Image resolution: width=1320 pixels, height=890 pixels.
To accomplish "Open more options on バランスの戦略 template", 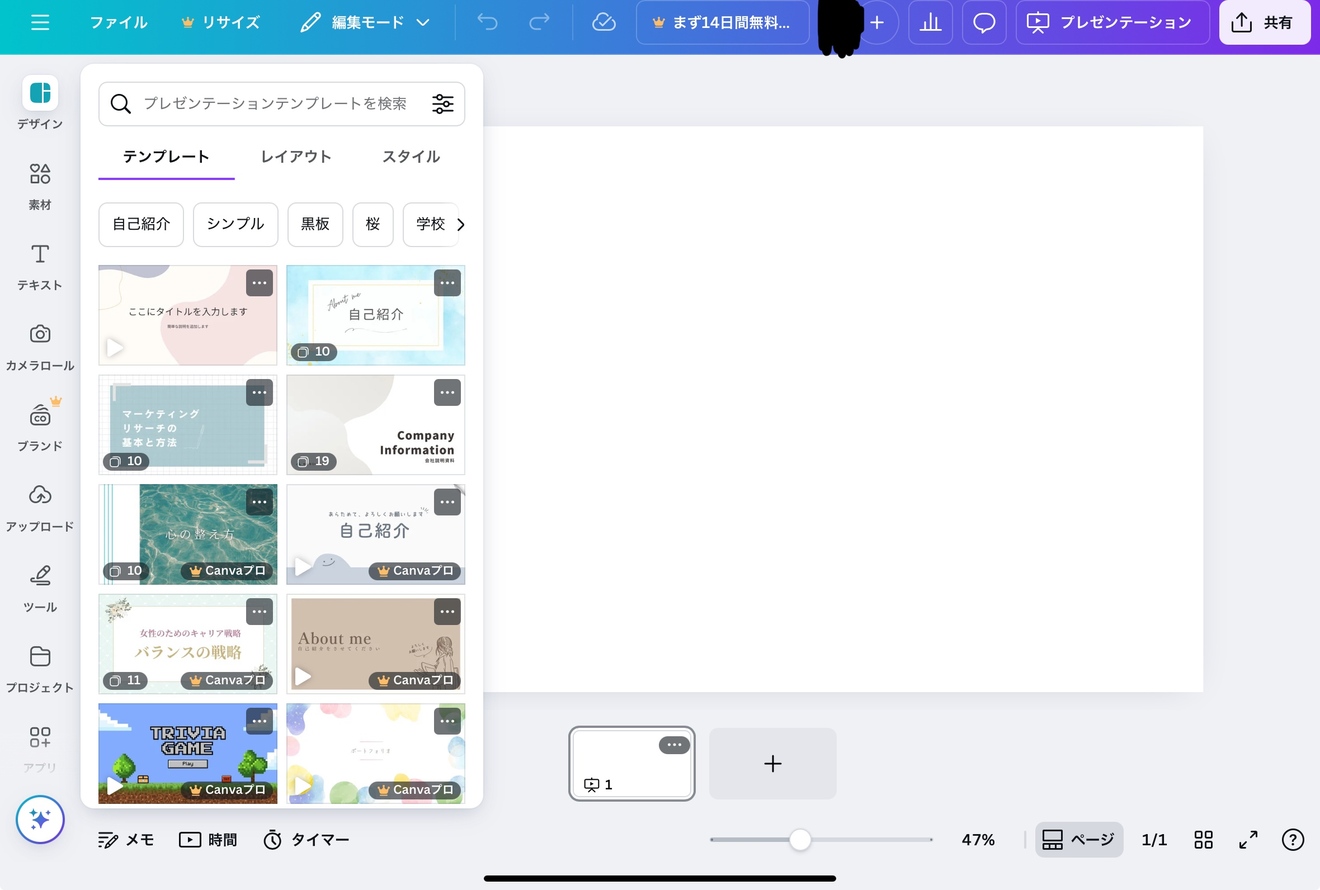I will (x=260, y=612).
